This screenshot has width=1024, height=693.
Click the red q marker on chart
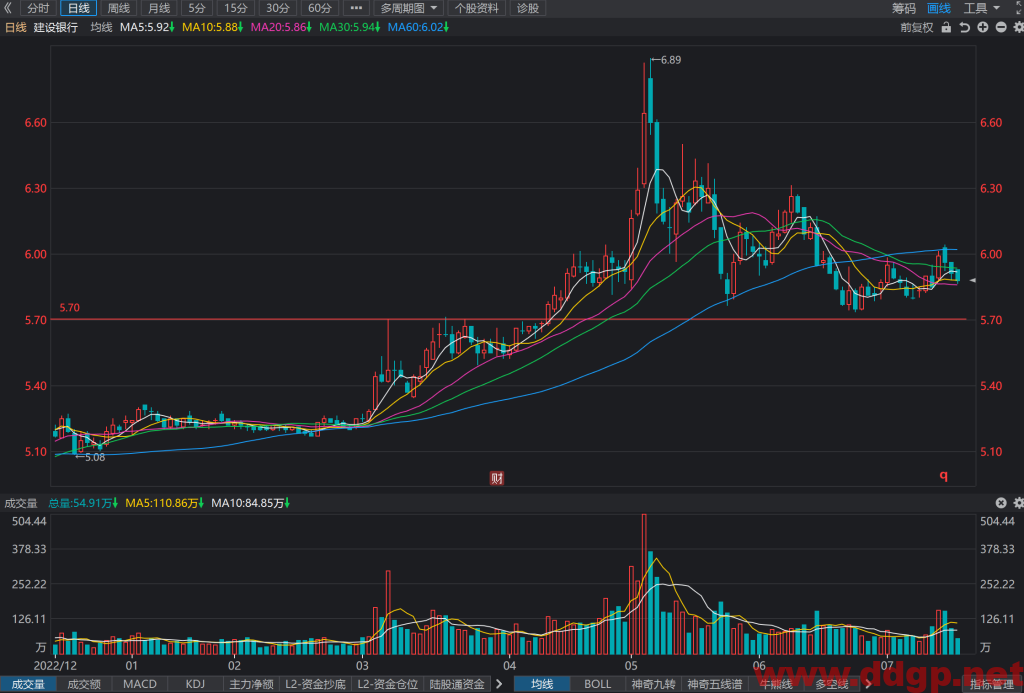click(944, 475)
